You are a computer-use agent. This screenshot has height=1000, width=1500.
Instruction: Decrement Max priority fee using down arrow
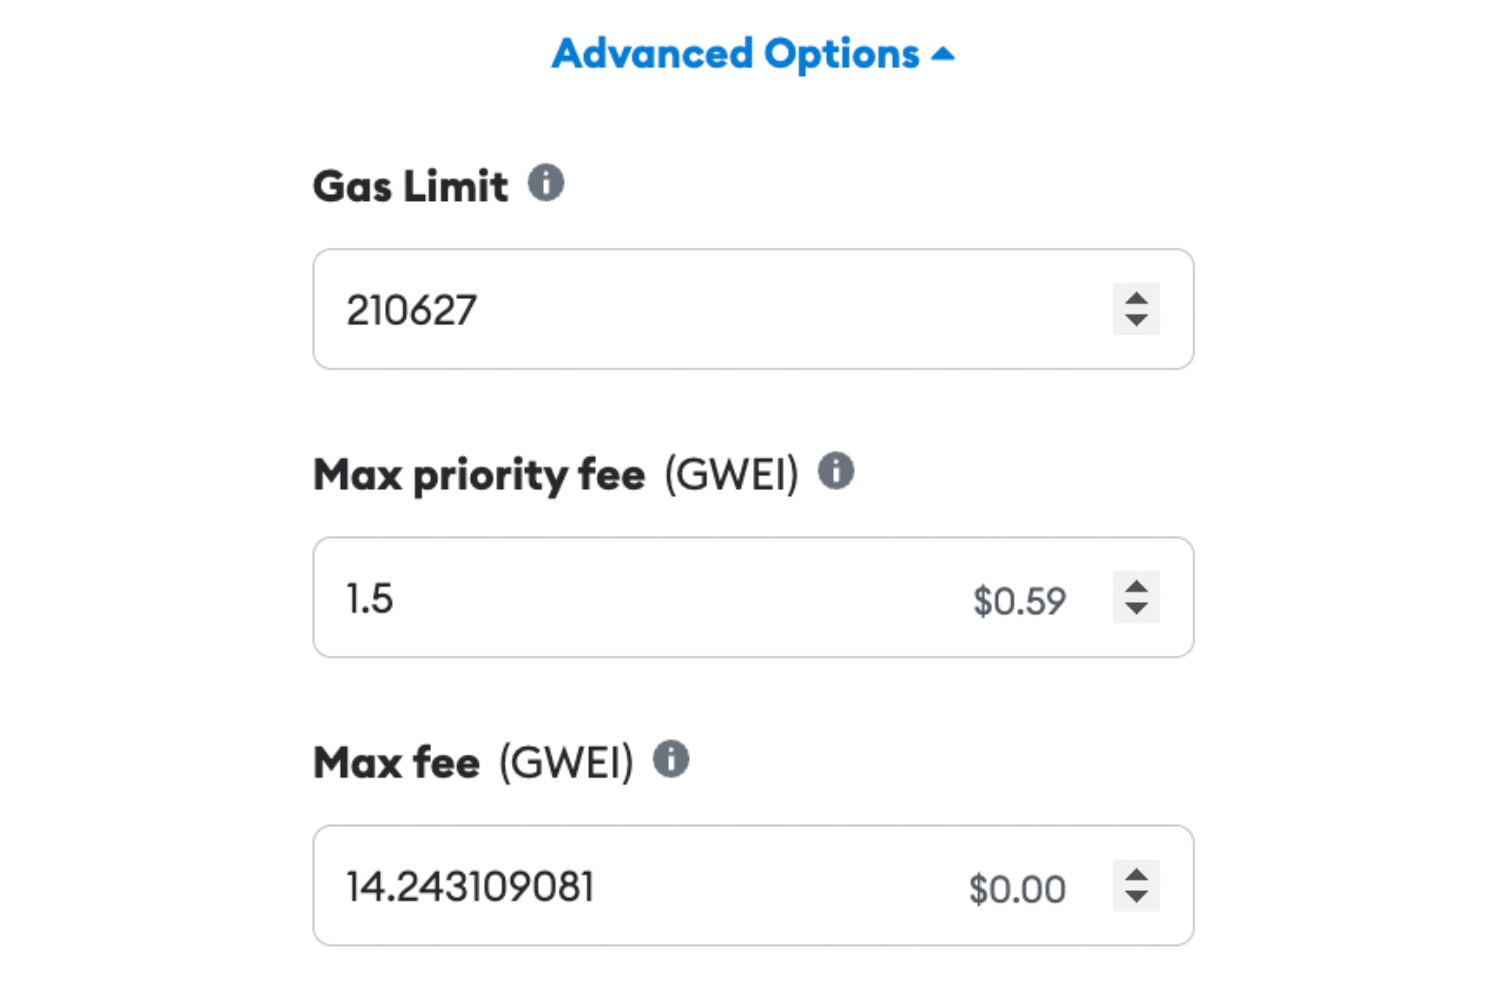coord(1136,609)
